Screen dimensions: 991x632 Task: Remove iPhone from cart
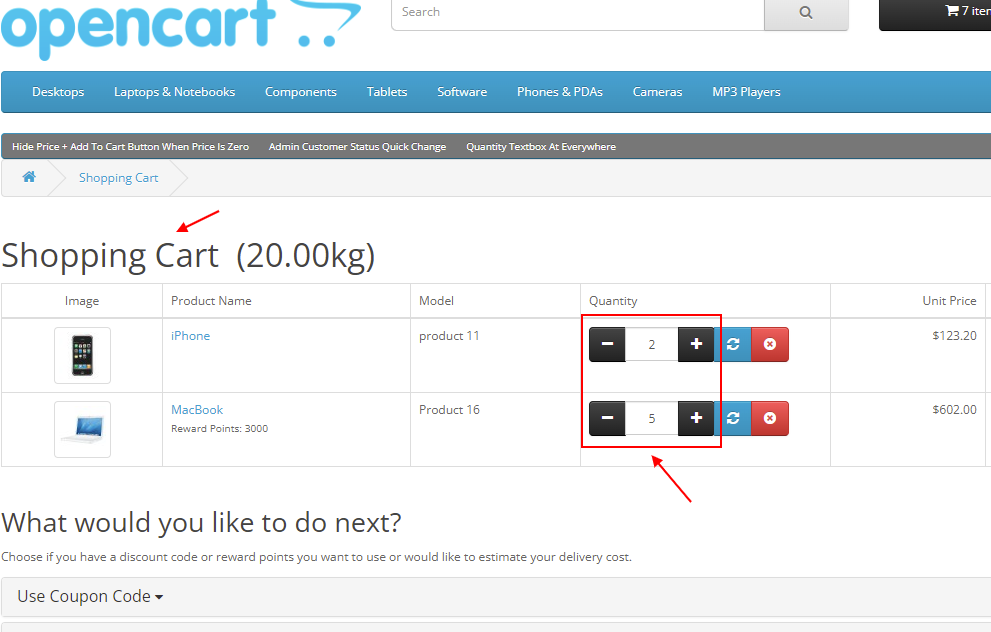770,344
